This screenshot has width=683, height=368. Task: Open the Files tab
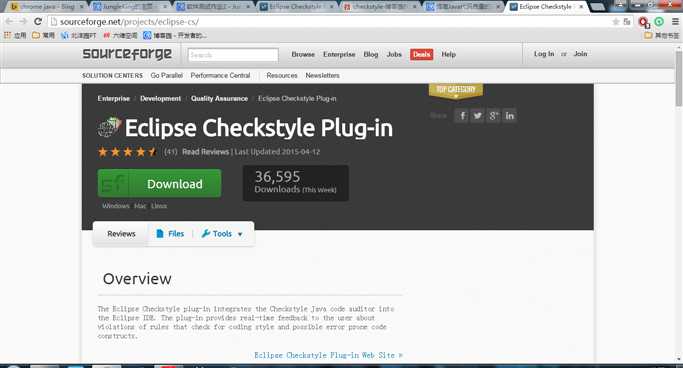(170, 234)
